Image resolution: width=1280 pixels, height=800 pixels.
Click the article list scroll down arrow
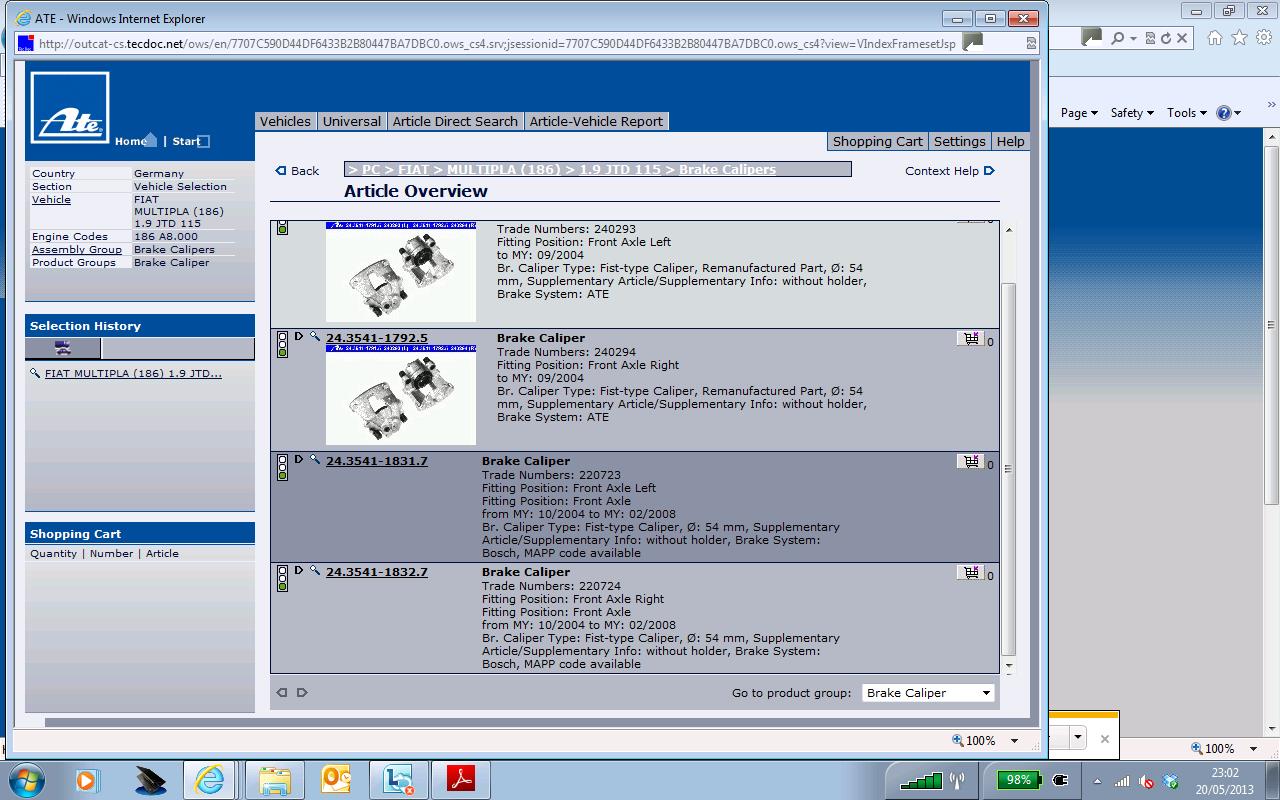click(x=1009, y=666)
